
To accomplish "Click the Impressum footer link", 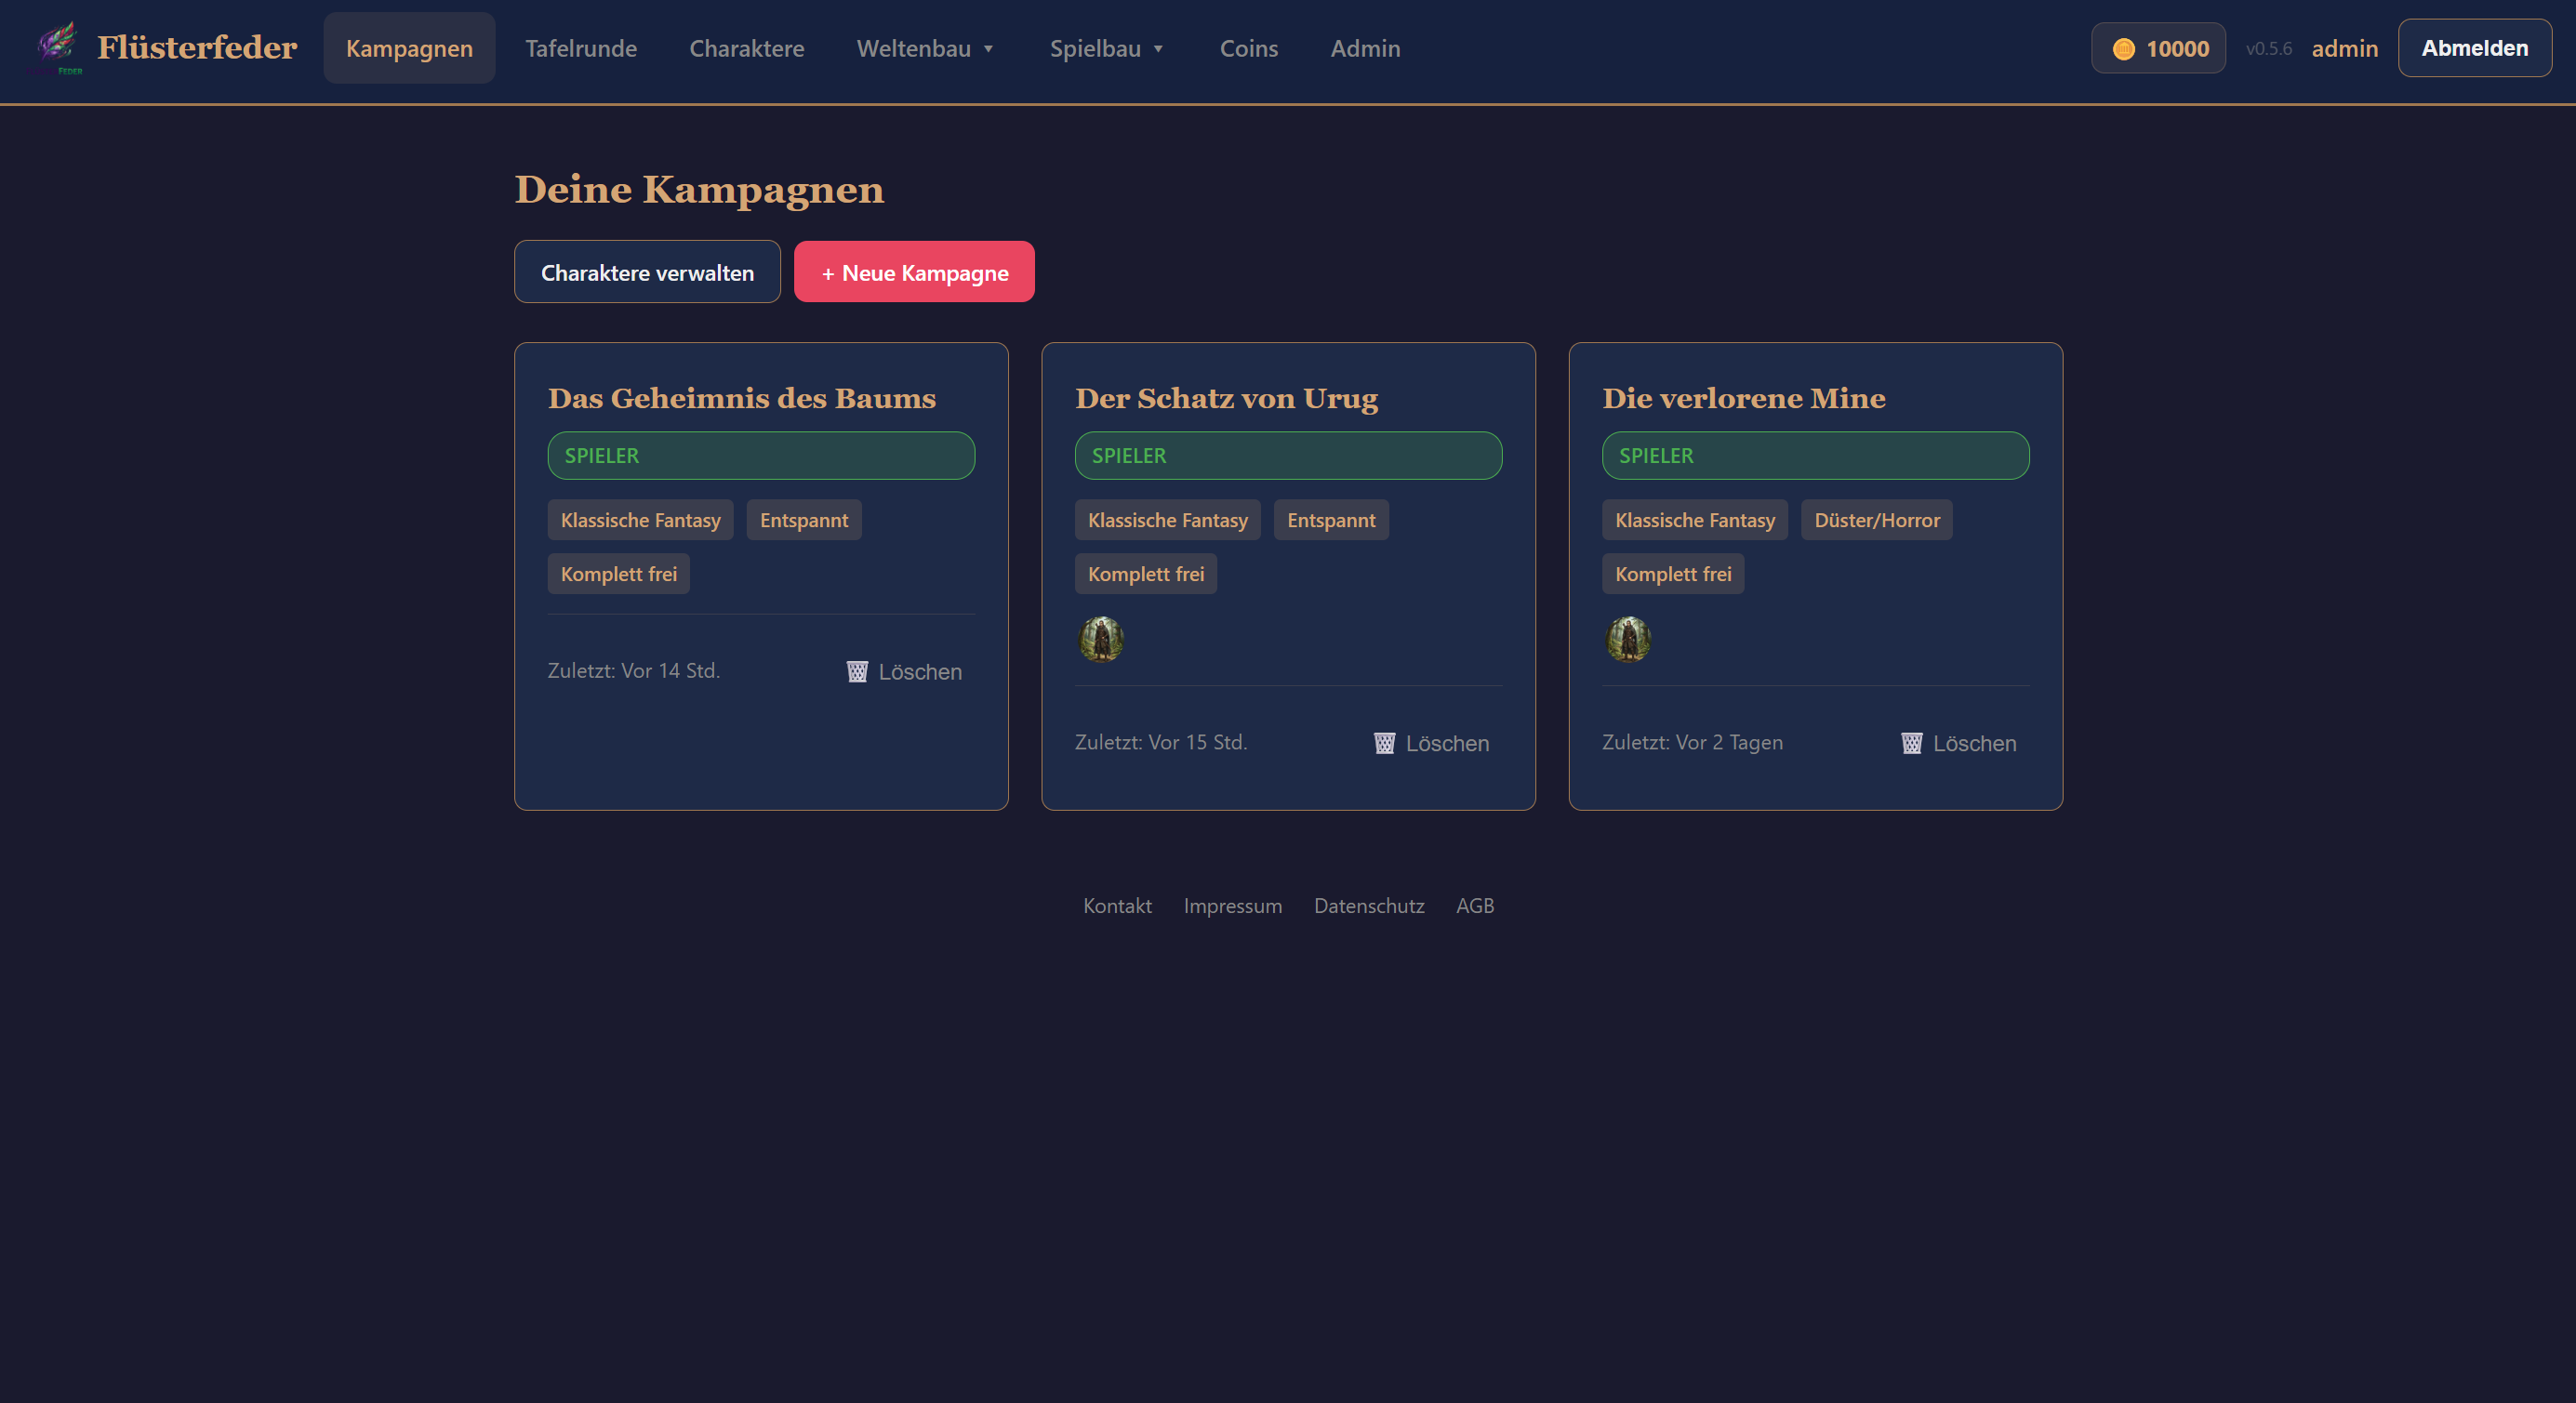I will (1232, 906).
